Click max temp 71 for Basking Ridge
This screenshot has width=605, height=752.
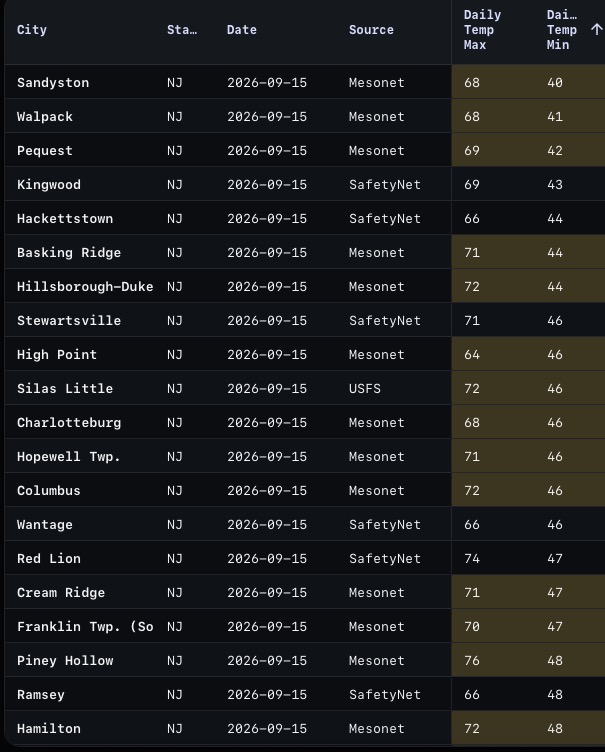coord(472,253)
